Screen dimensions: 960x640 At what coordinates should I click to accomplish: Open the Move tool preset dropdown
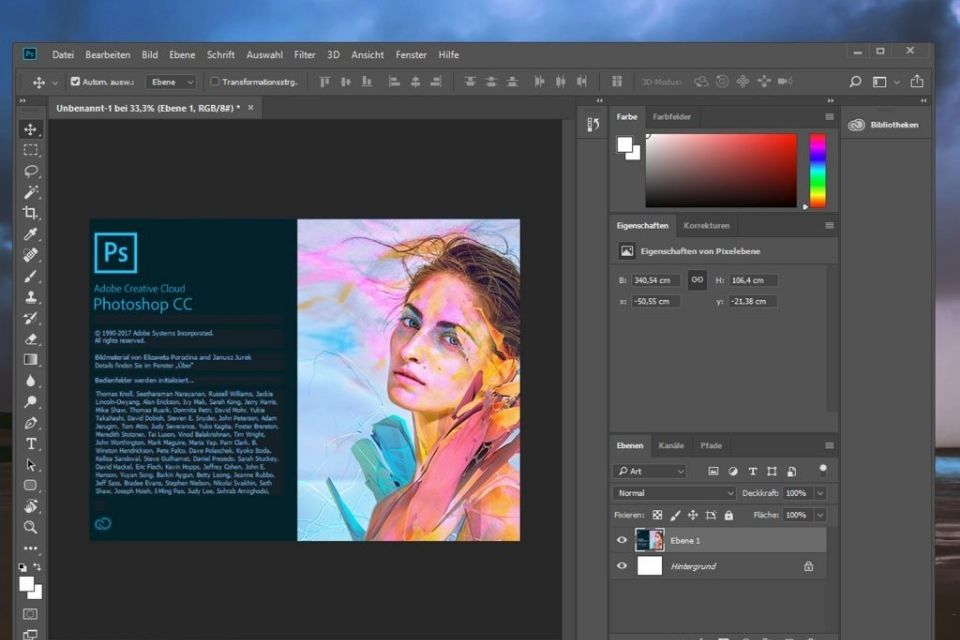pos(54,82)
